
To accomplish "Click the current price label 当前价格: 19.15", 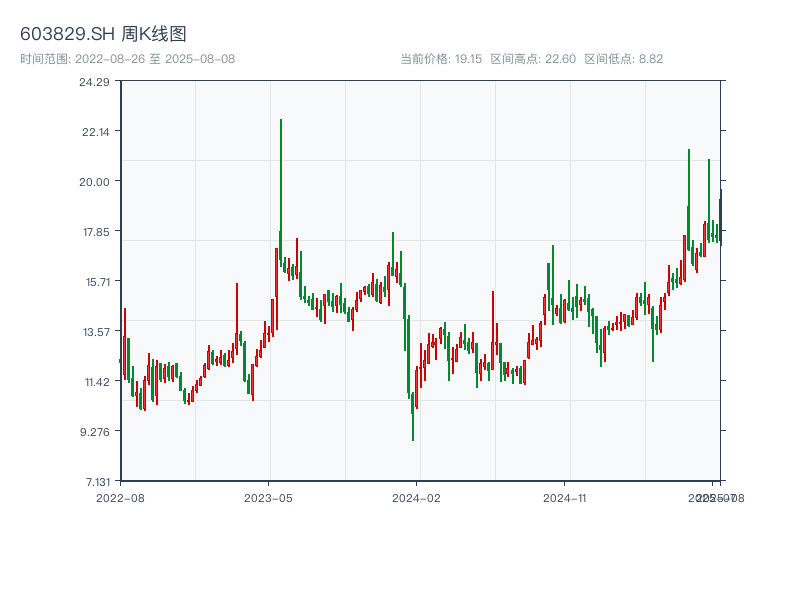I will tap(441, 59).
